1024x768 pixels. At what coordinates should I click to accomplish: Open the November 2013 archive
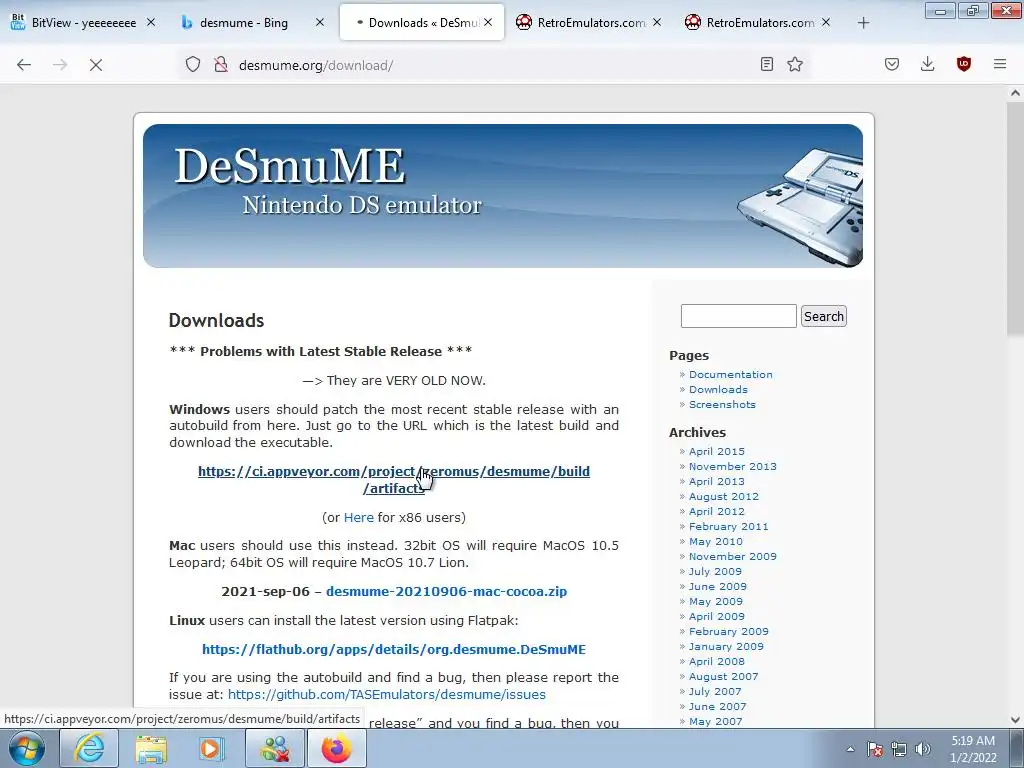(733, 466)
